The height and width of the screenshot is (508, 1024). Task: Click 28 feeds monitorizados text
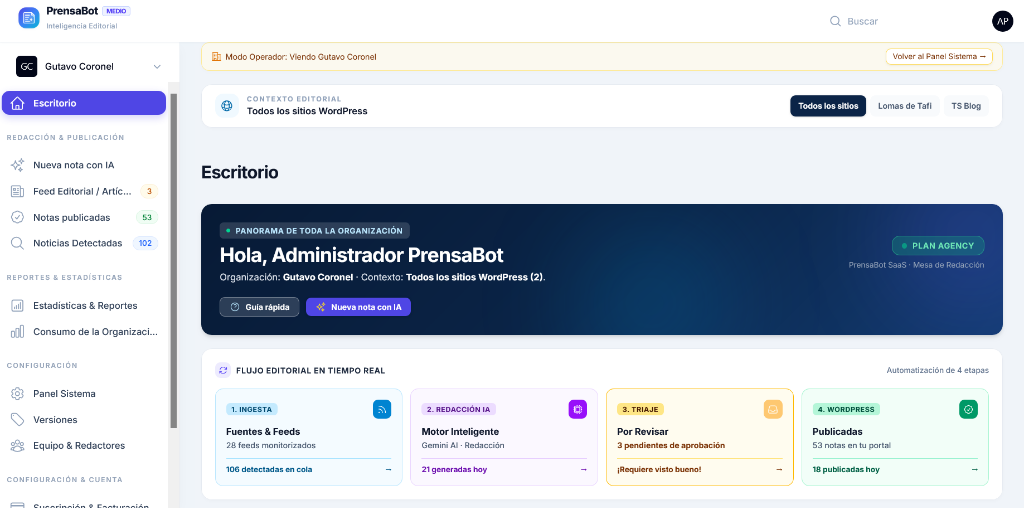coord(270,445)
